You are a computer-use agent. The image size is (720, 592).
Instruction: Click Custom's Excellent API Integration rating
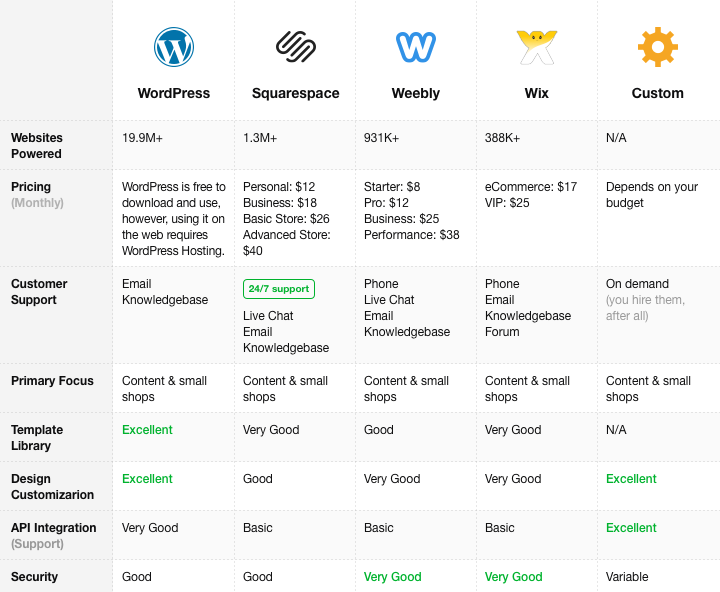(631, 528)
